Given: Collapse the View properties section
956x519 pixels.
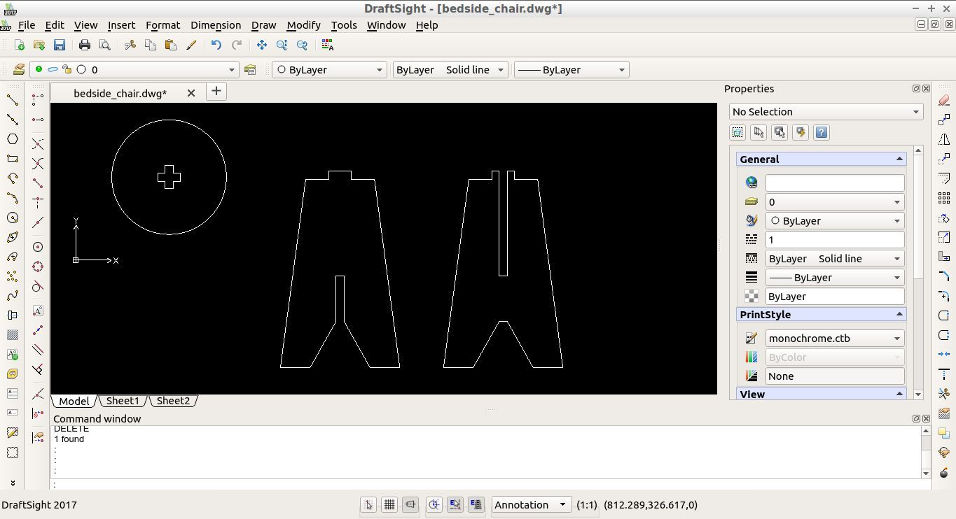Looking at the screenshot, I should pyautogui.click(x=899, y=394).
